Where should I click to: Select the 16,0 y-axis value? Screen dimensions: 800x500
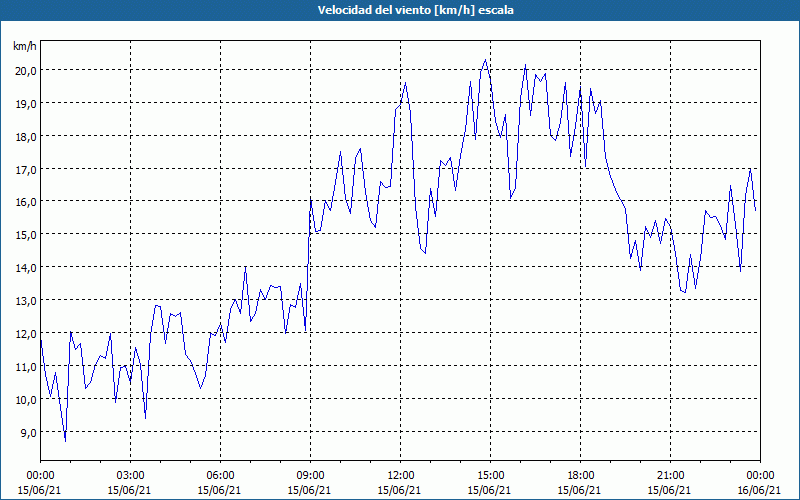(x=27, y=202)
